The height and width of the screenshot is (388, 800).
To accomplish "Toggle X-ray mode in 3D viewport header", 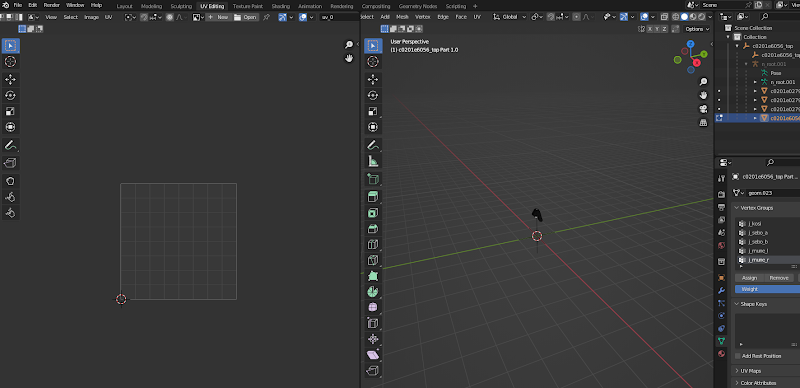I will point(665,17).
